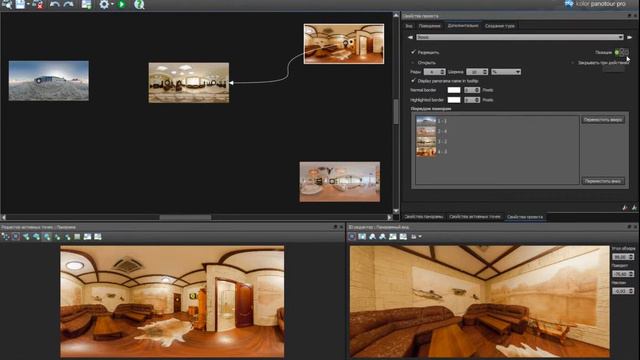Toggle Display panorama name in tooltip checkbox
Screen dimensions: 640x360
(413, 81)
